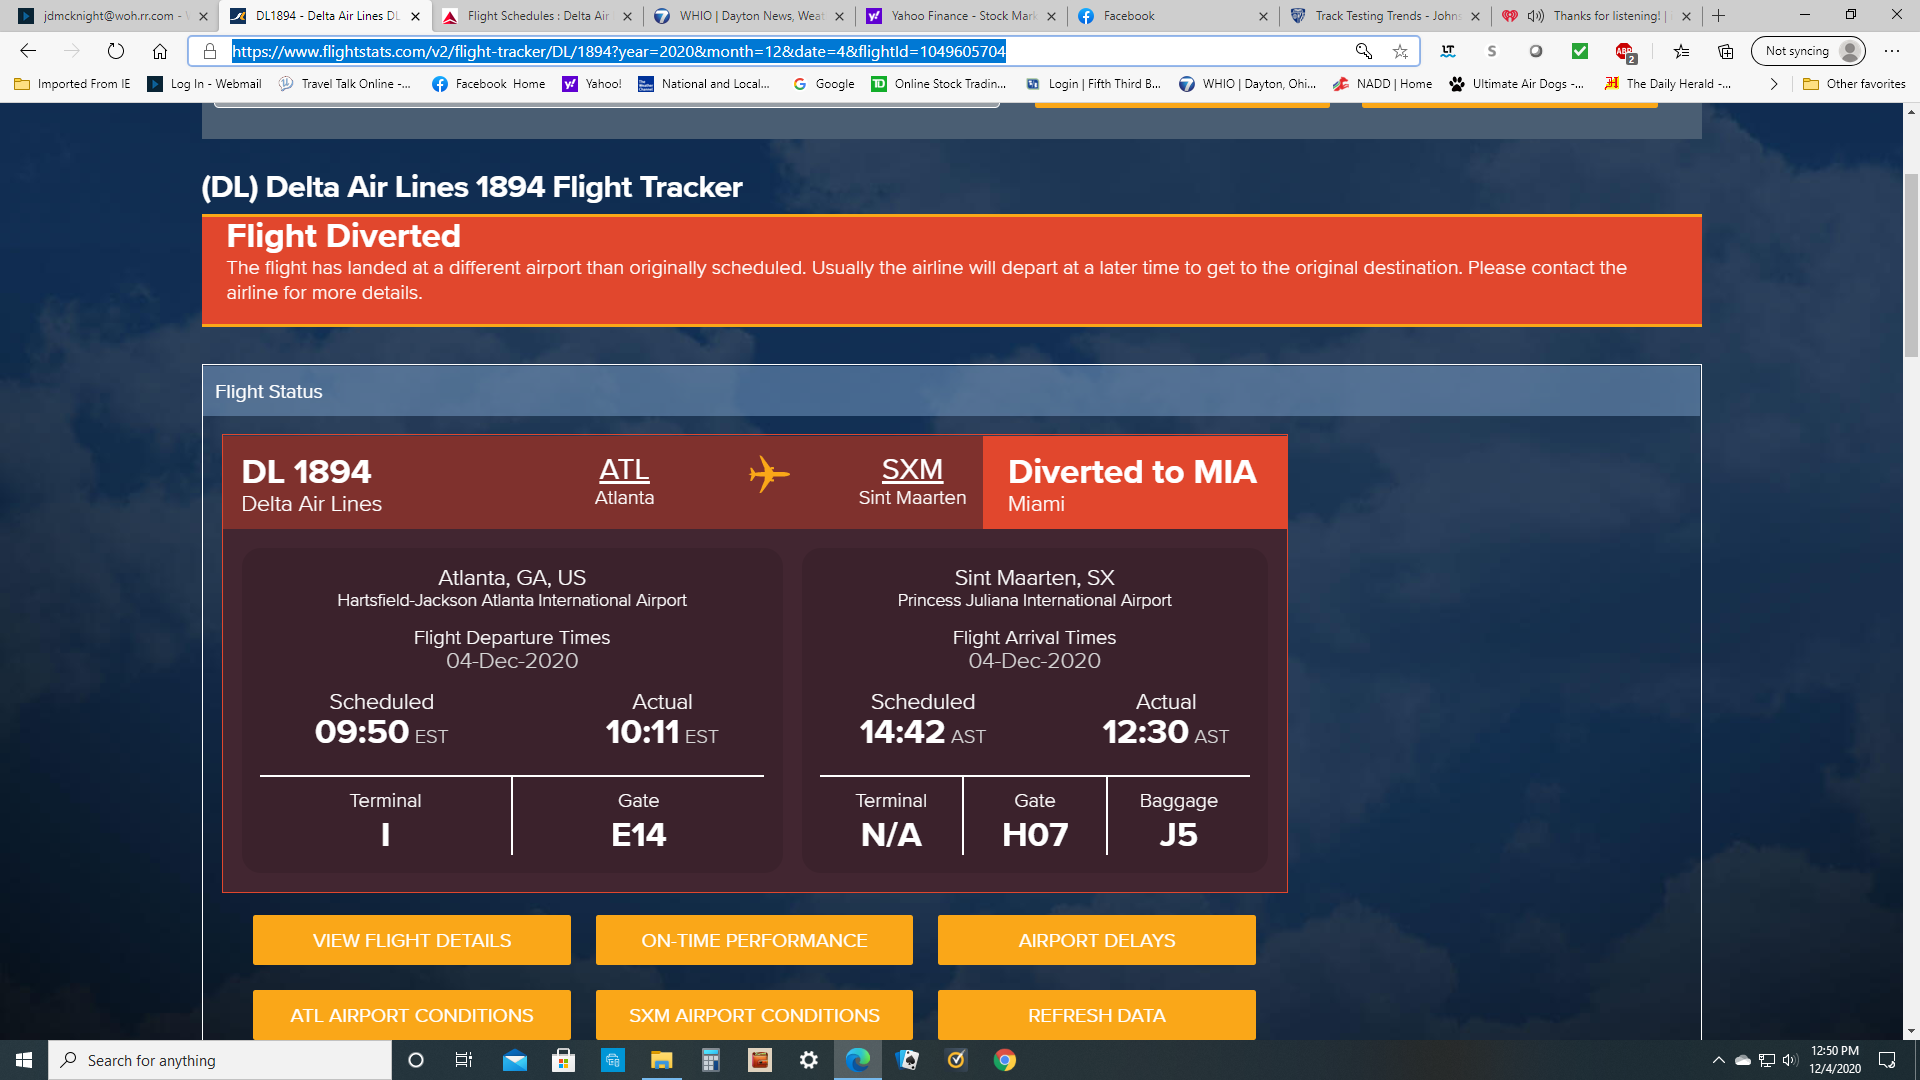The image size is (1920, 1080).
Task: Switch to Yahoo Finance tab
Action: coord(962,16)
